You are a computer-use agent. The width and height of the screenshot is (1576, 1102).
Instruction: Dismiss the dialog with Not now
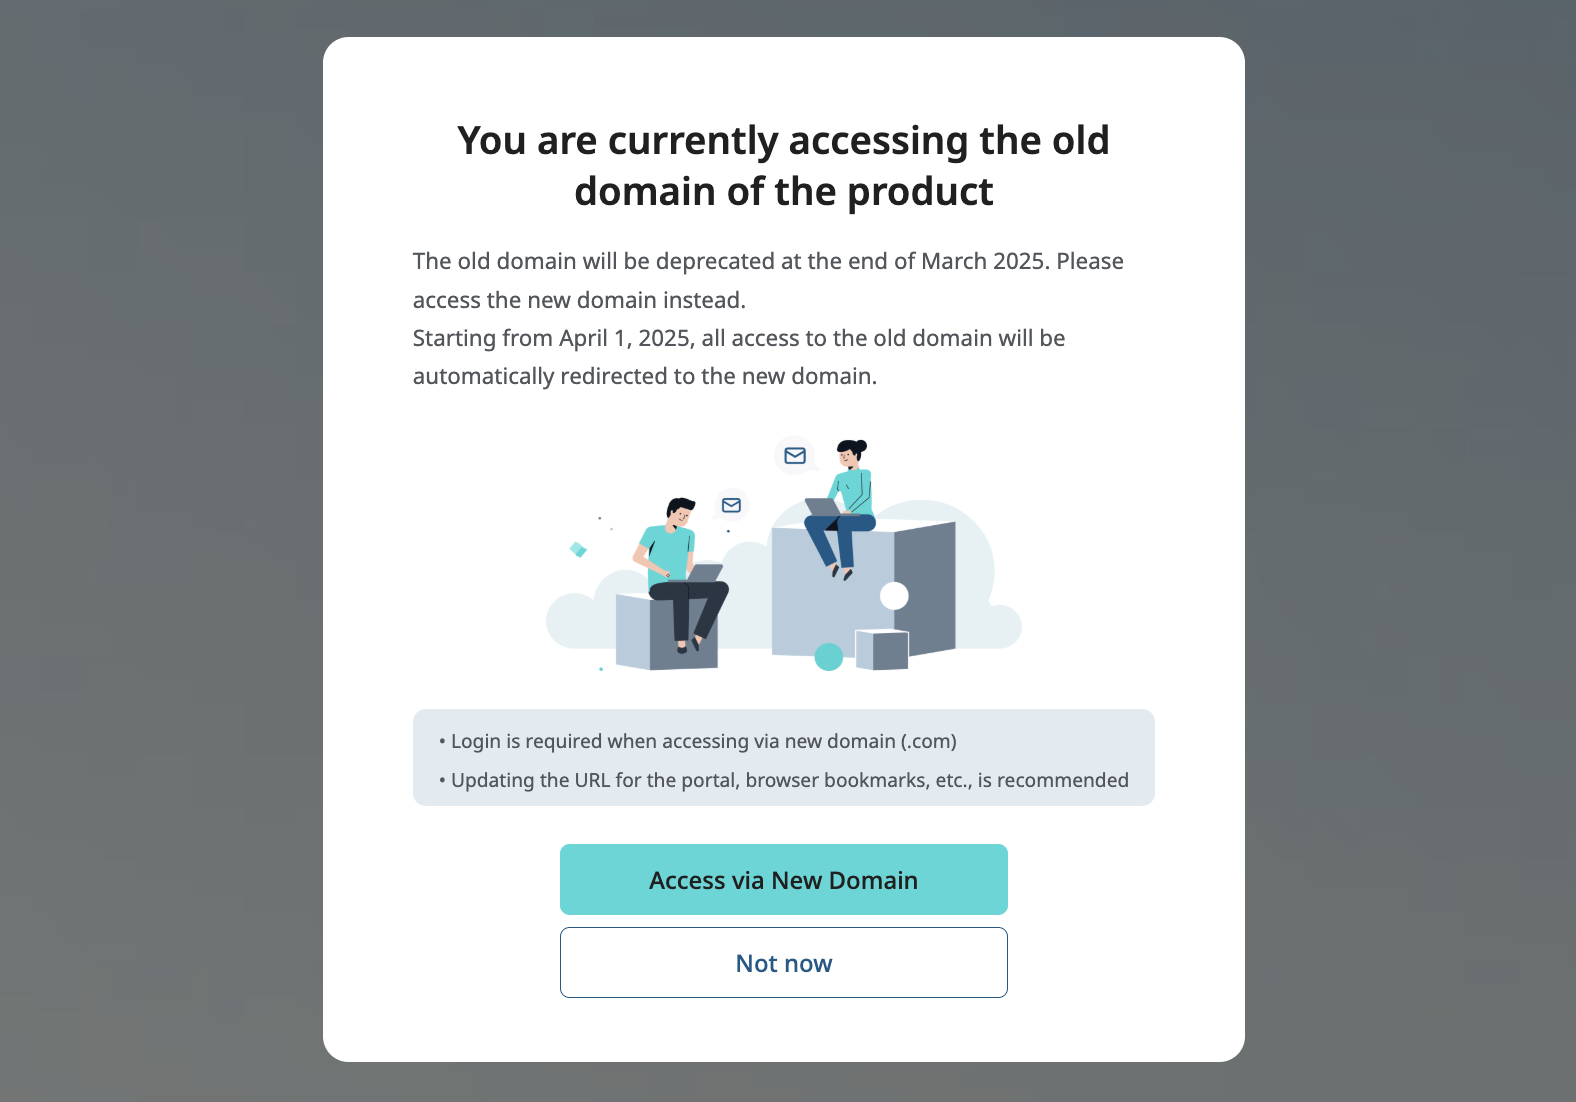click(784, 962)
